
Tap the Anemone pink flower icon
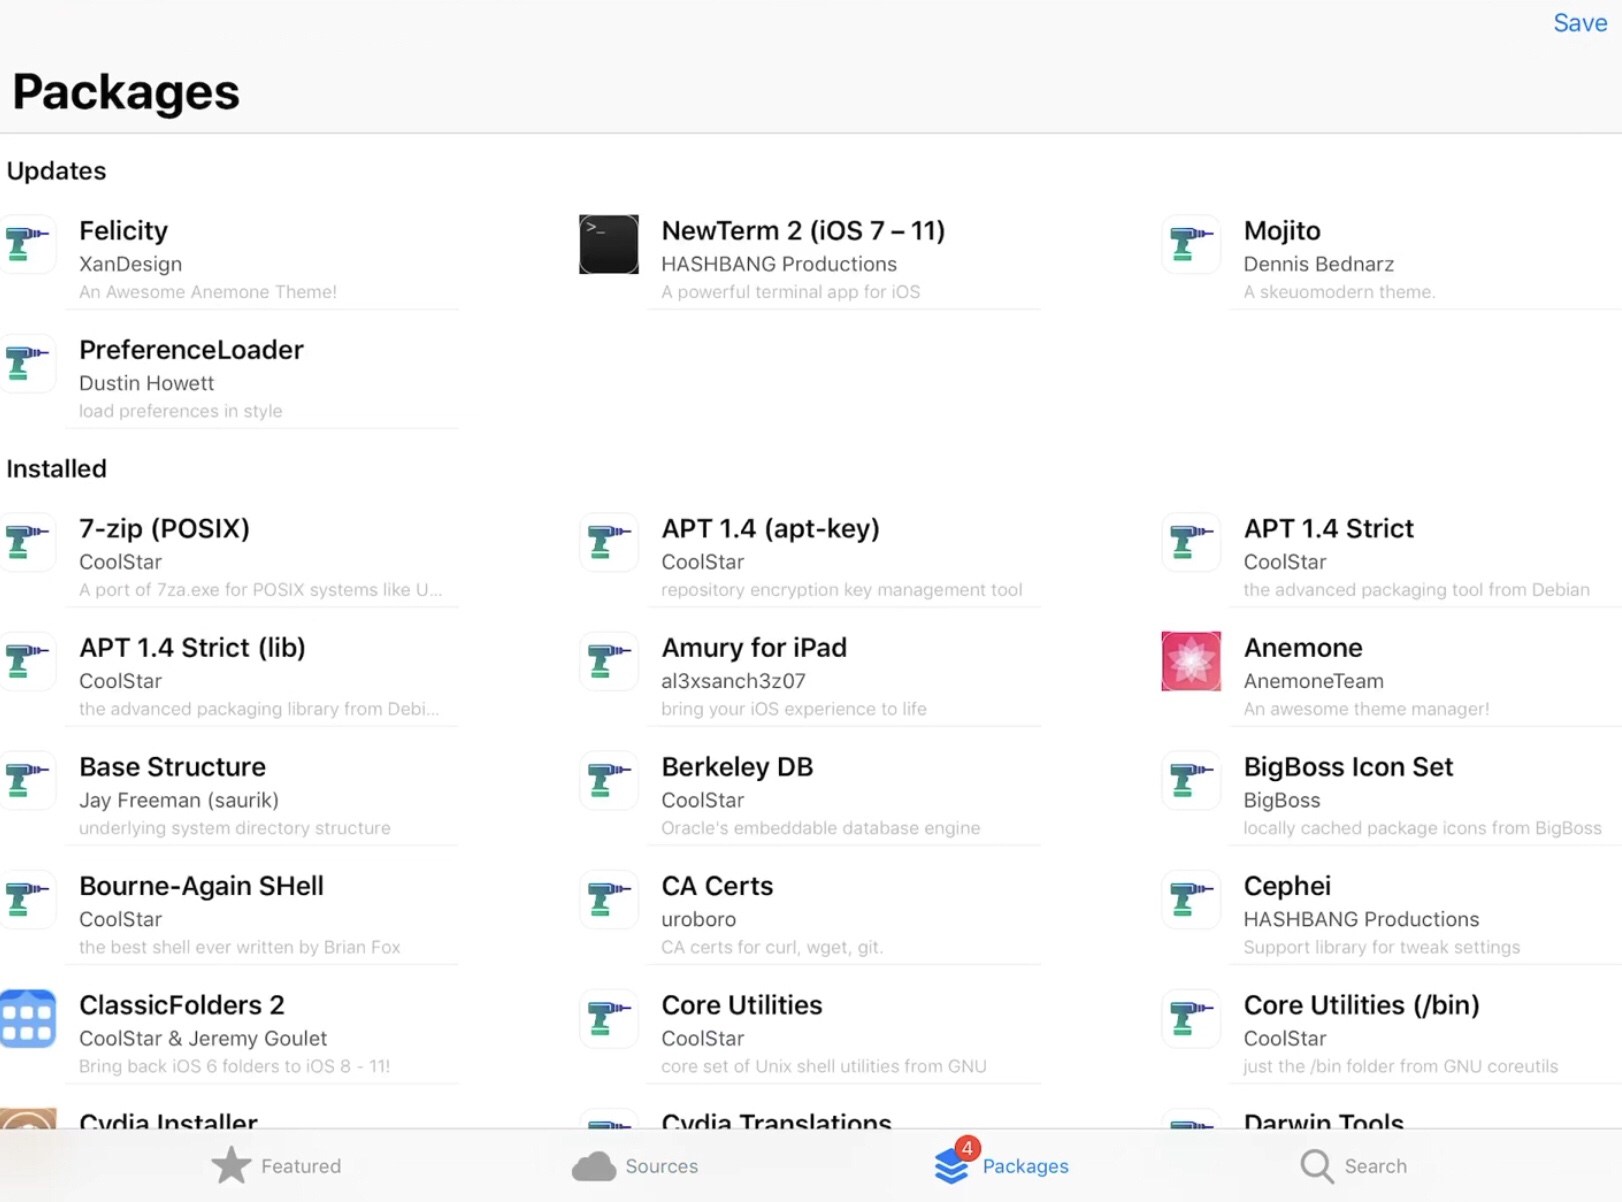[x=1190, y=661]
